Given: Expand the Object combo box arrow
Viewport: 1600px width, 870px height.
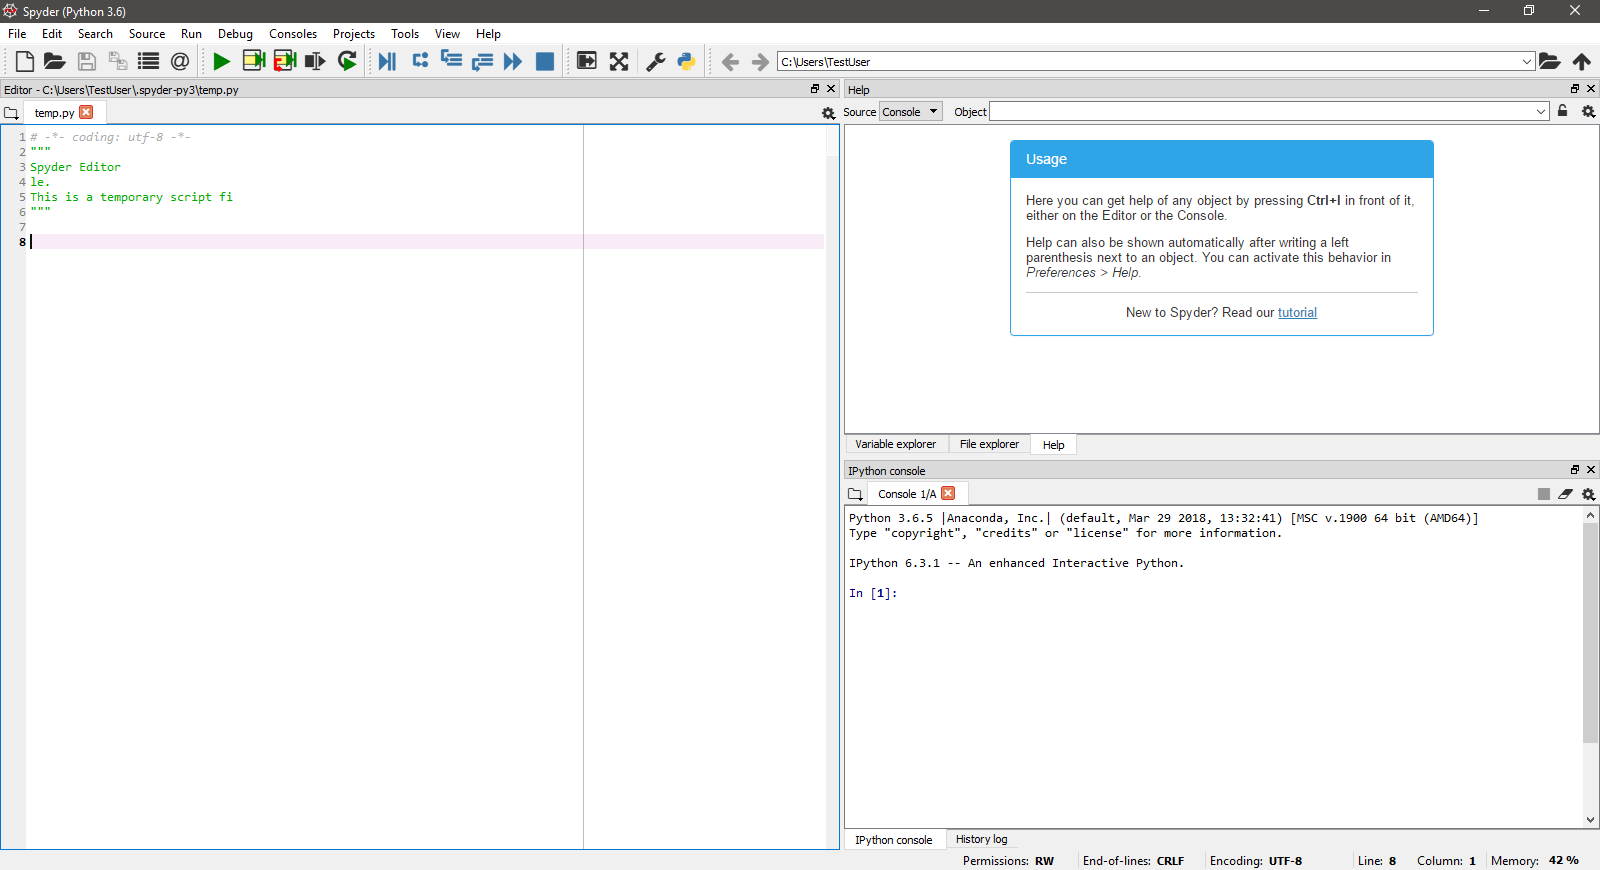Looking at the screenshot, I should [1541, 111].
